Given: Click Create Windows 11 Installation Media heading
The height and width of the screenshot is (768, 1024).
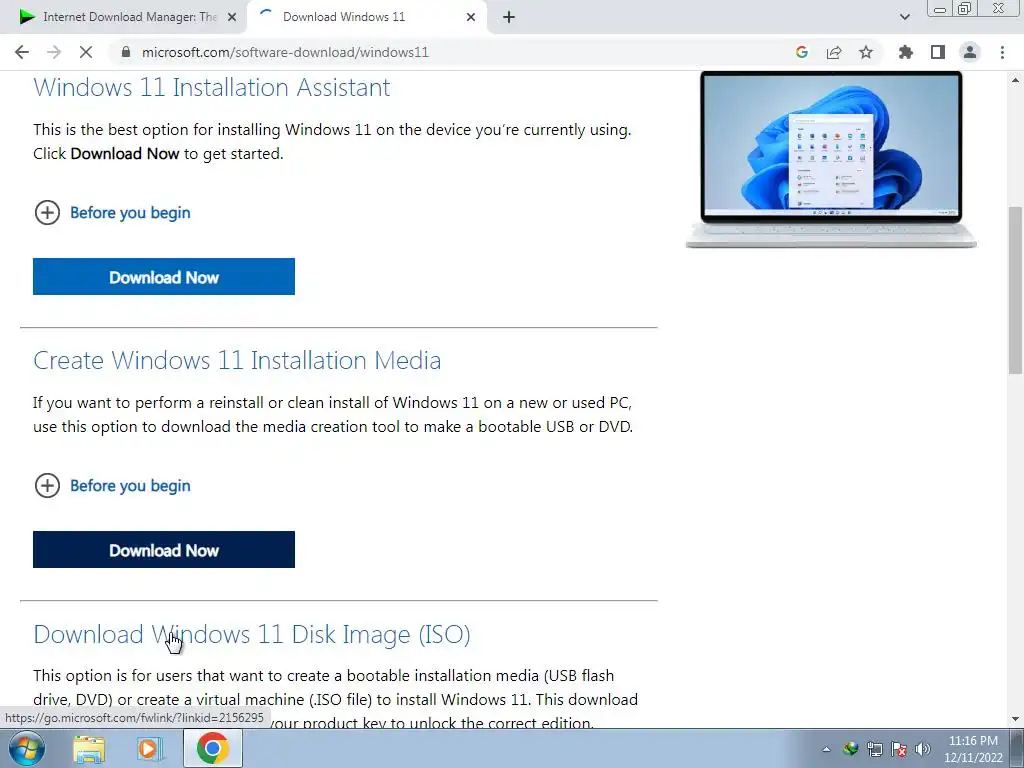Looking at the screenshot, I should (237, 360).
